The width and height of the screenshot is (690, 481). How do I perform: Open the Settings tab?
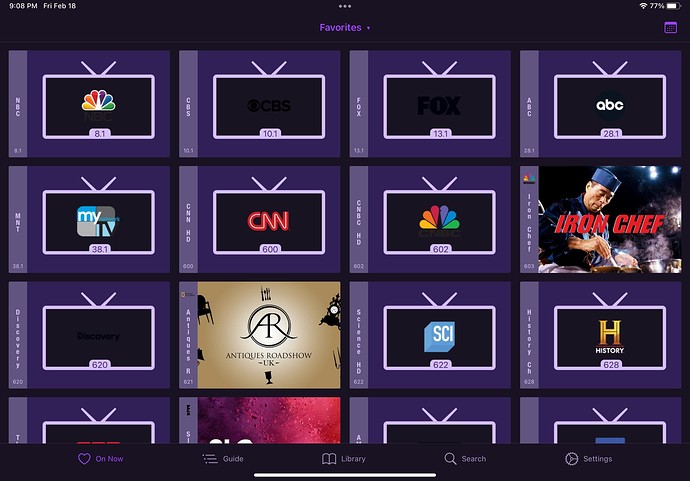coord(588,459)
